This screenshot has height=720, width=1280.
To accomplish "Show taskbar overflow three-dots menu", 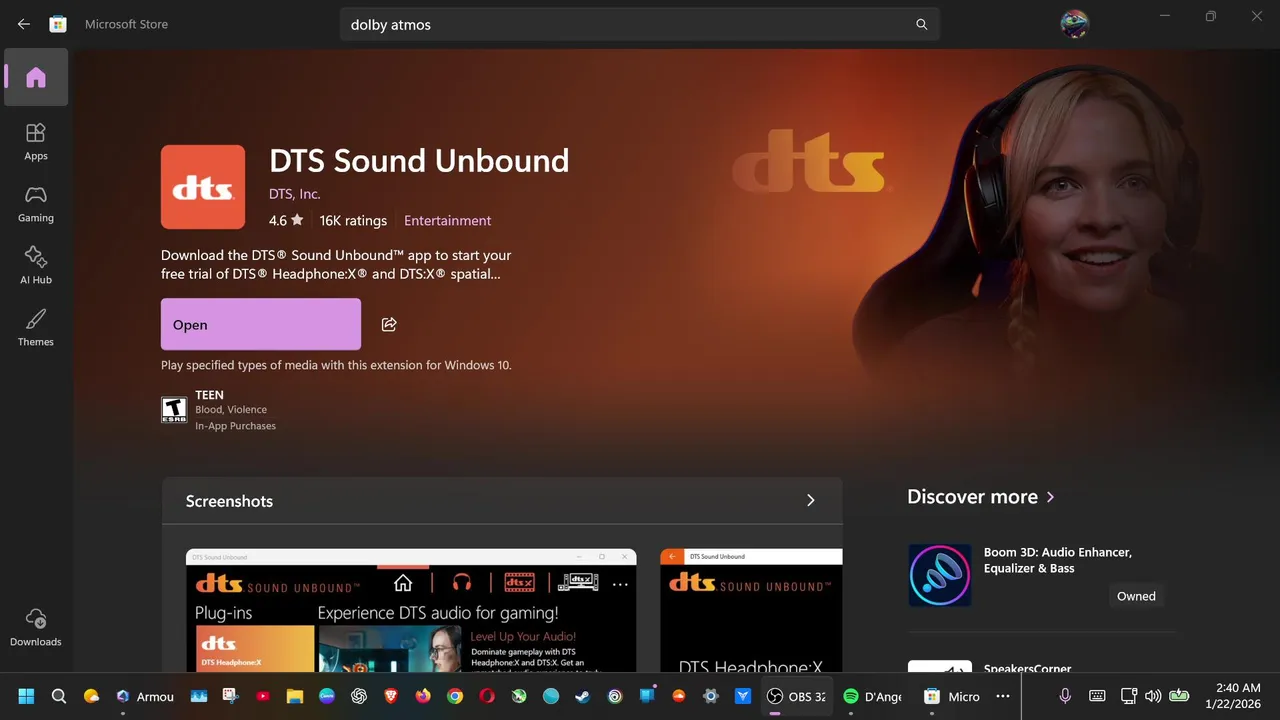I will 1003,696.
